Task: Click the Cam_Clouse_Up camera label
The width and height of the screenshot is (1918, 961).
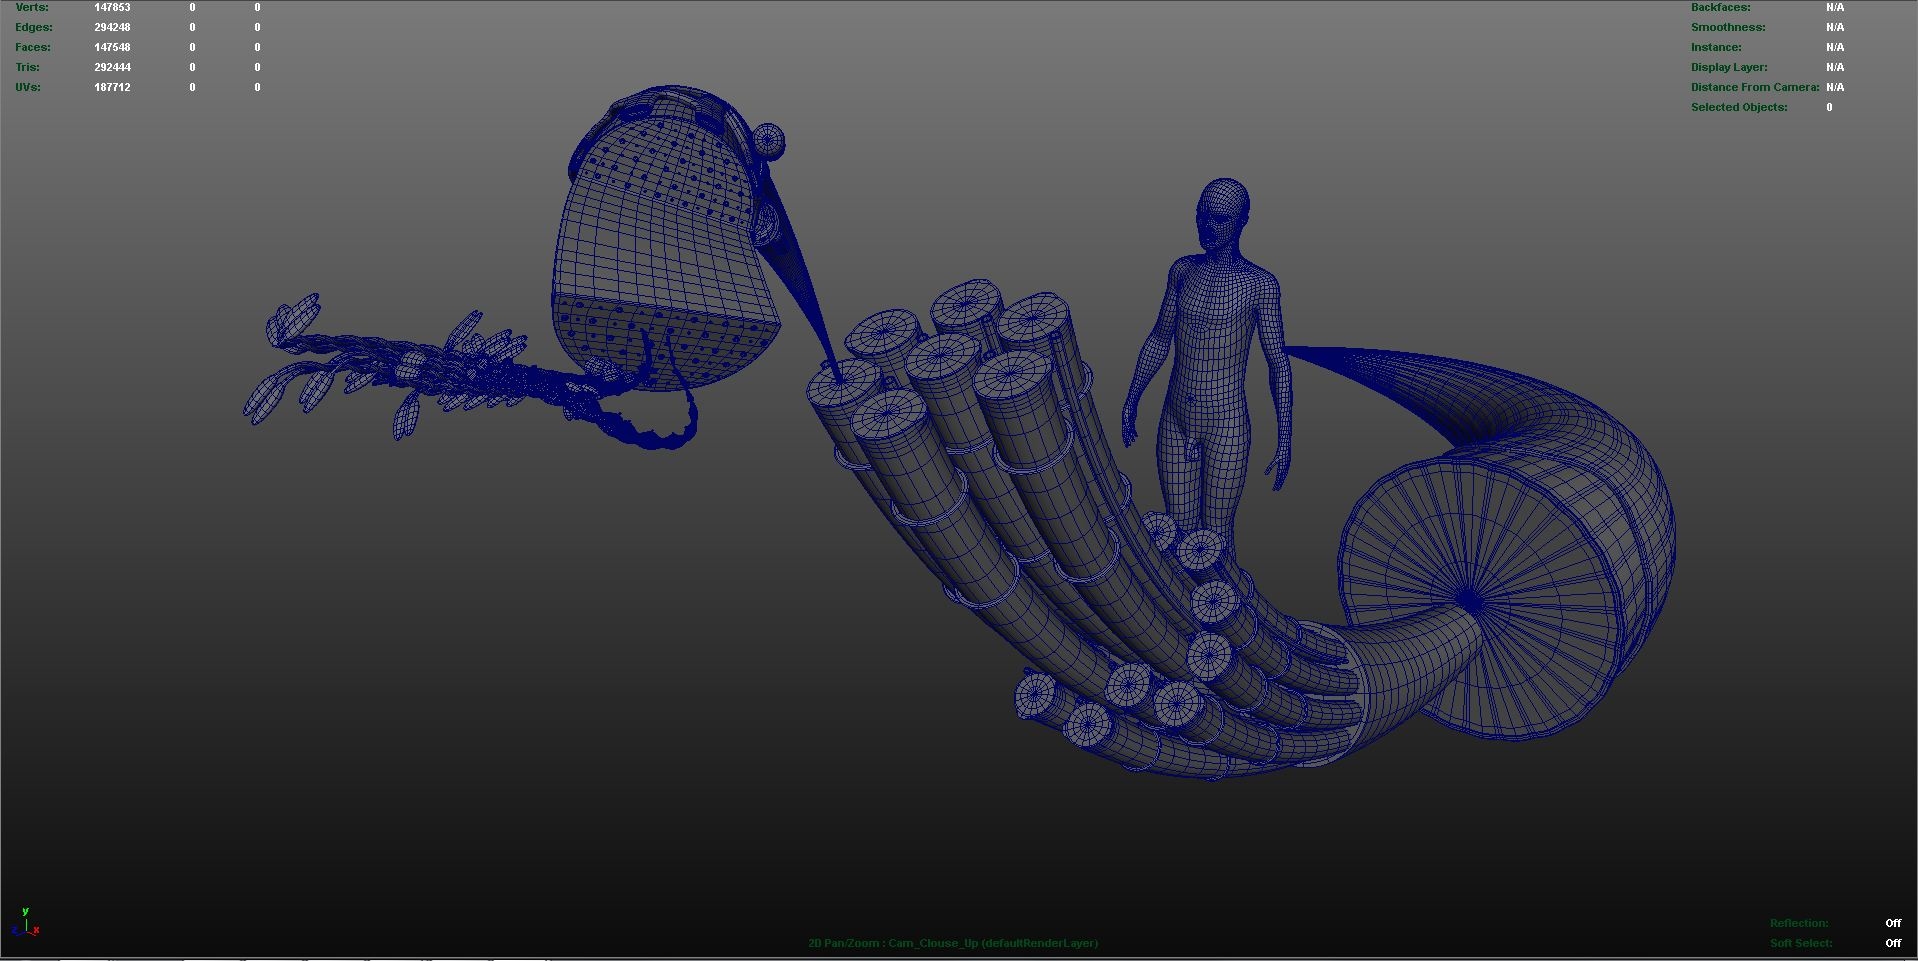Action: 935,942
